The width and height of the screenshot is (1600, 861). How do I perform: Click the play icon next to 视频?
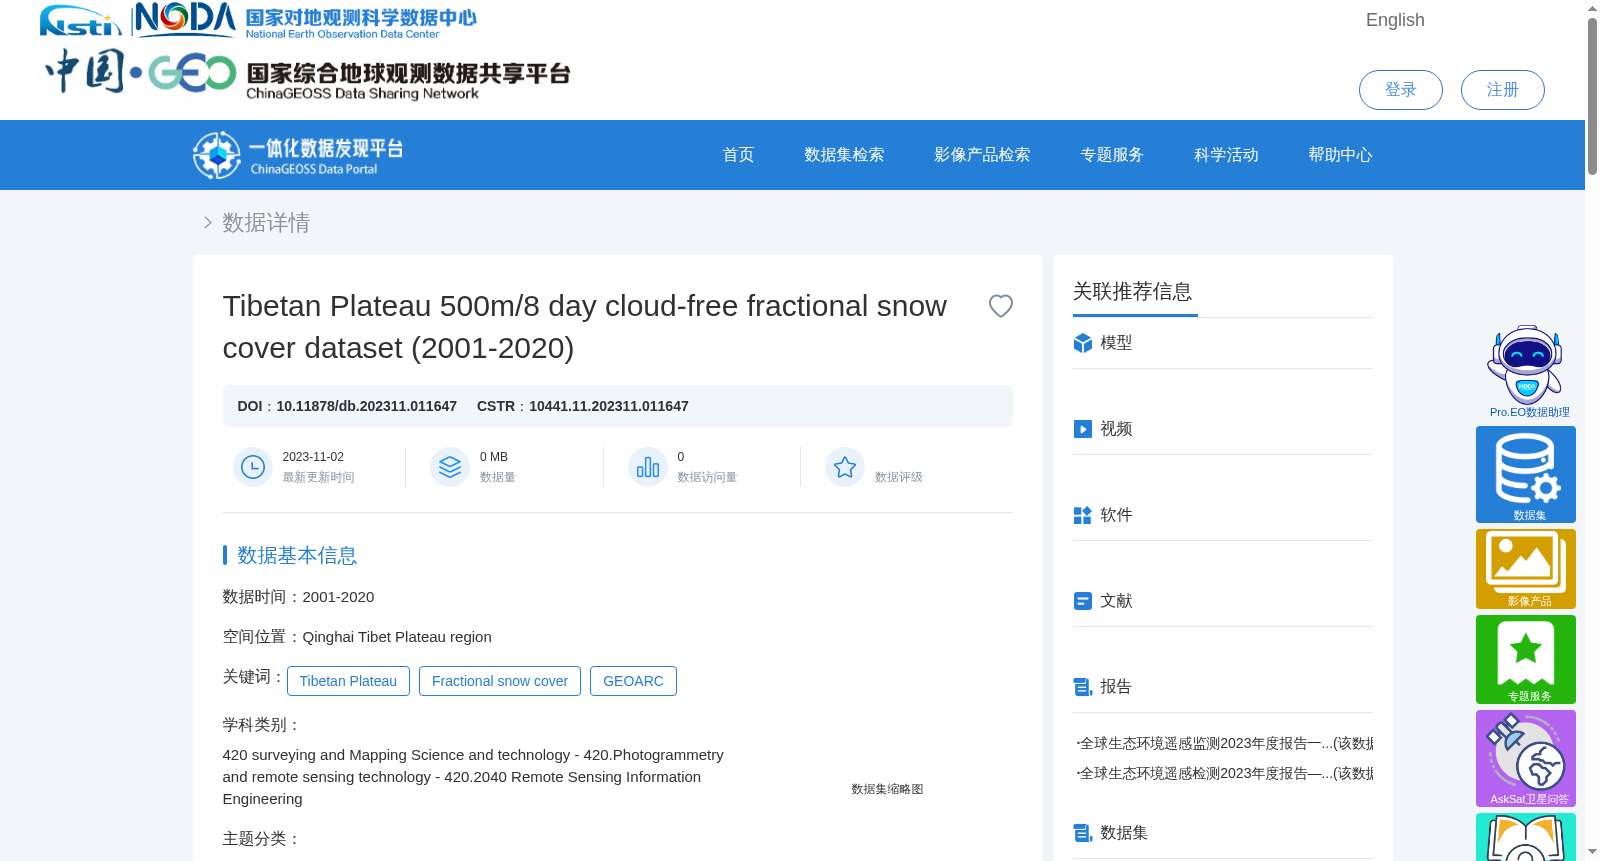coord(1082,429)
